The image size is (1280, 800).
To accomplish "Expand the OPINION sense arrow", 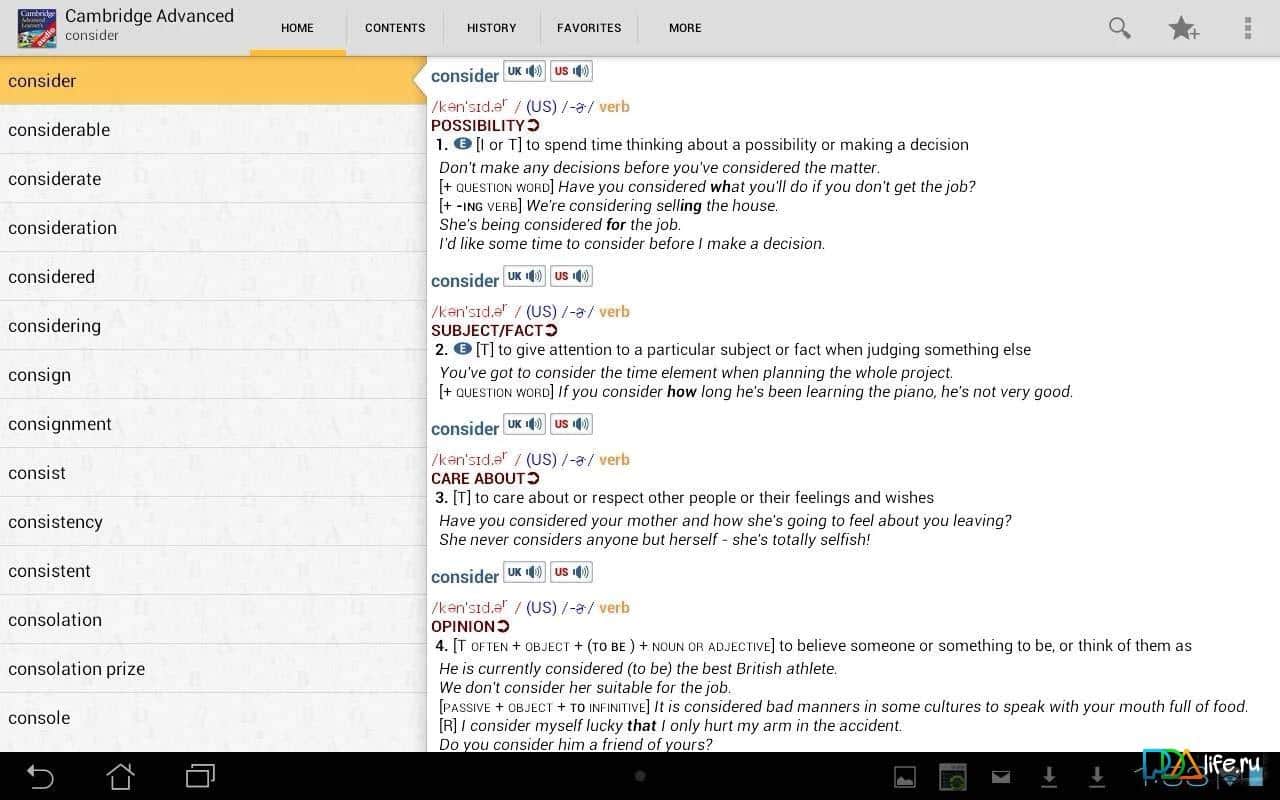I will tap(503, 626).
